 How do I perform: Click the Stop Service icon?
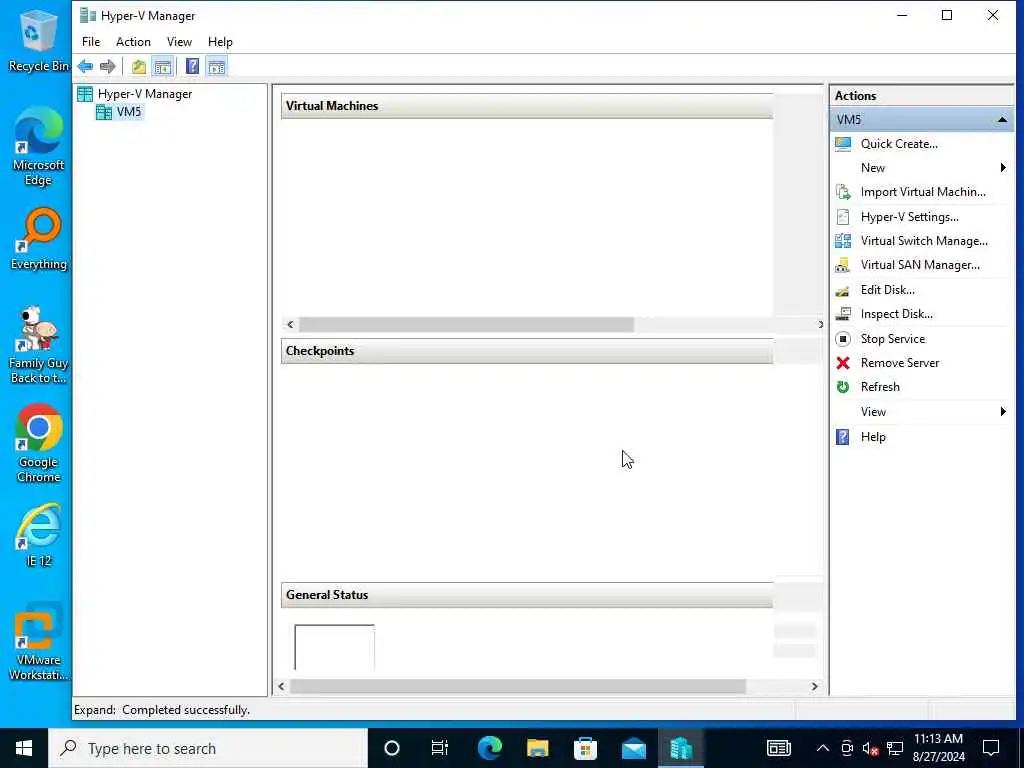click(843, 339)
